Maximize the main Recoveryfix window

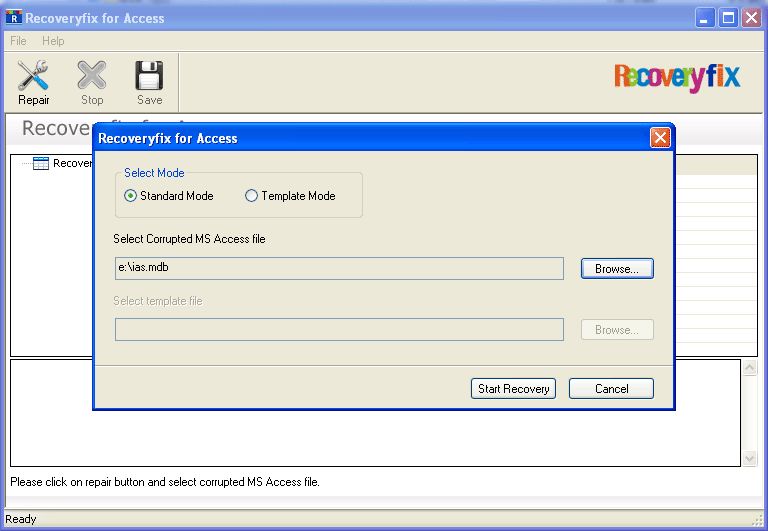[x=728, y=19]
